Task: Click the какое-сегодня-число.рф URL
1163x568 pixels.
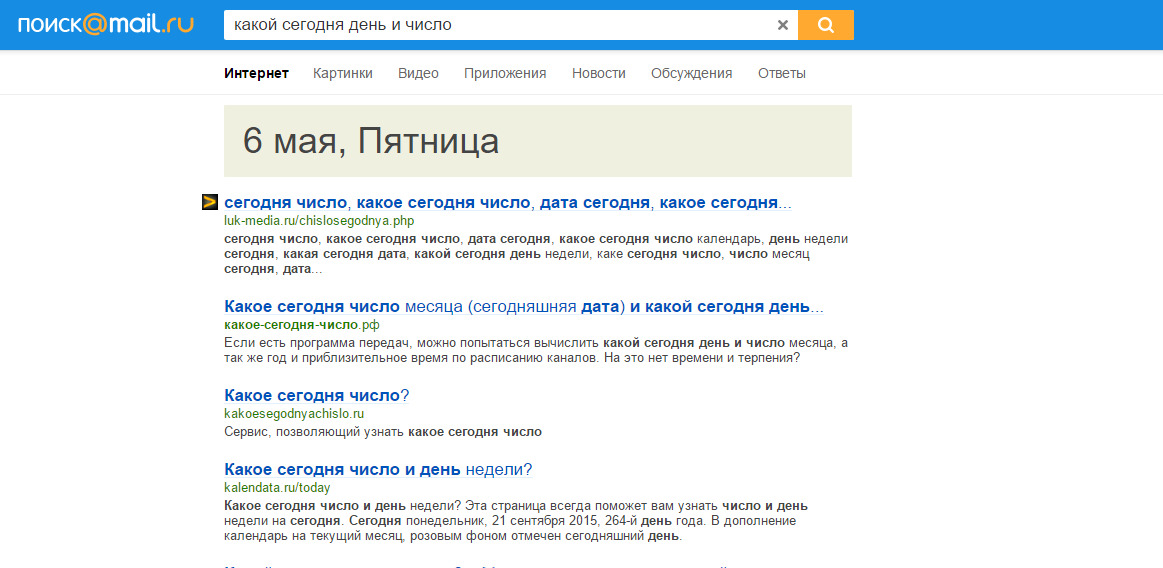Action: coord(302,325)
